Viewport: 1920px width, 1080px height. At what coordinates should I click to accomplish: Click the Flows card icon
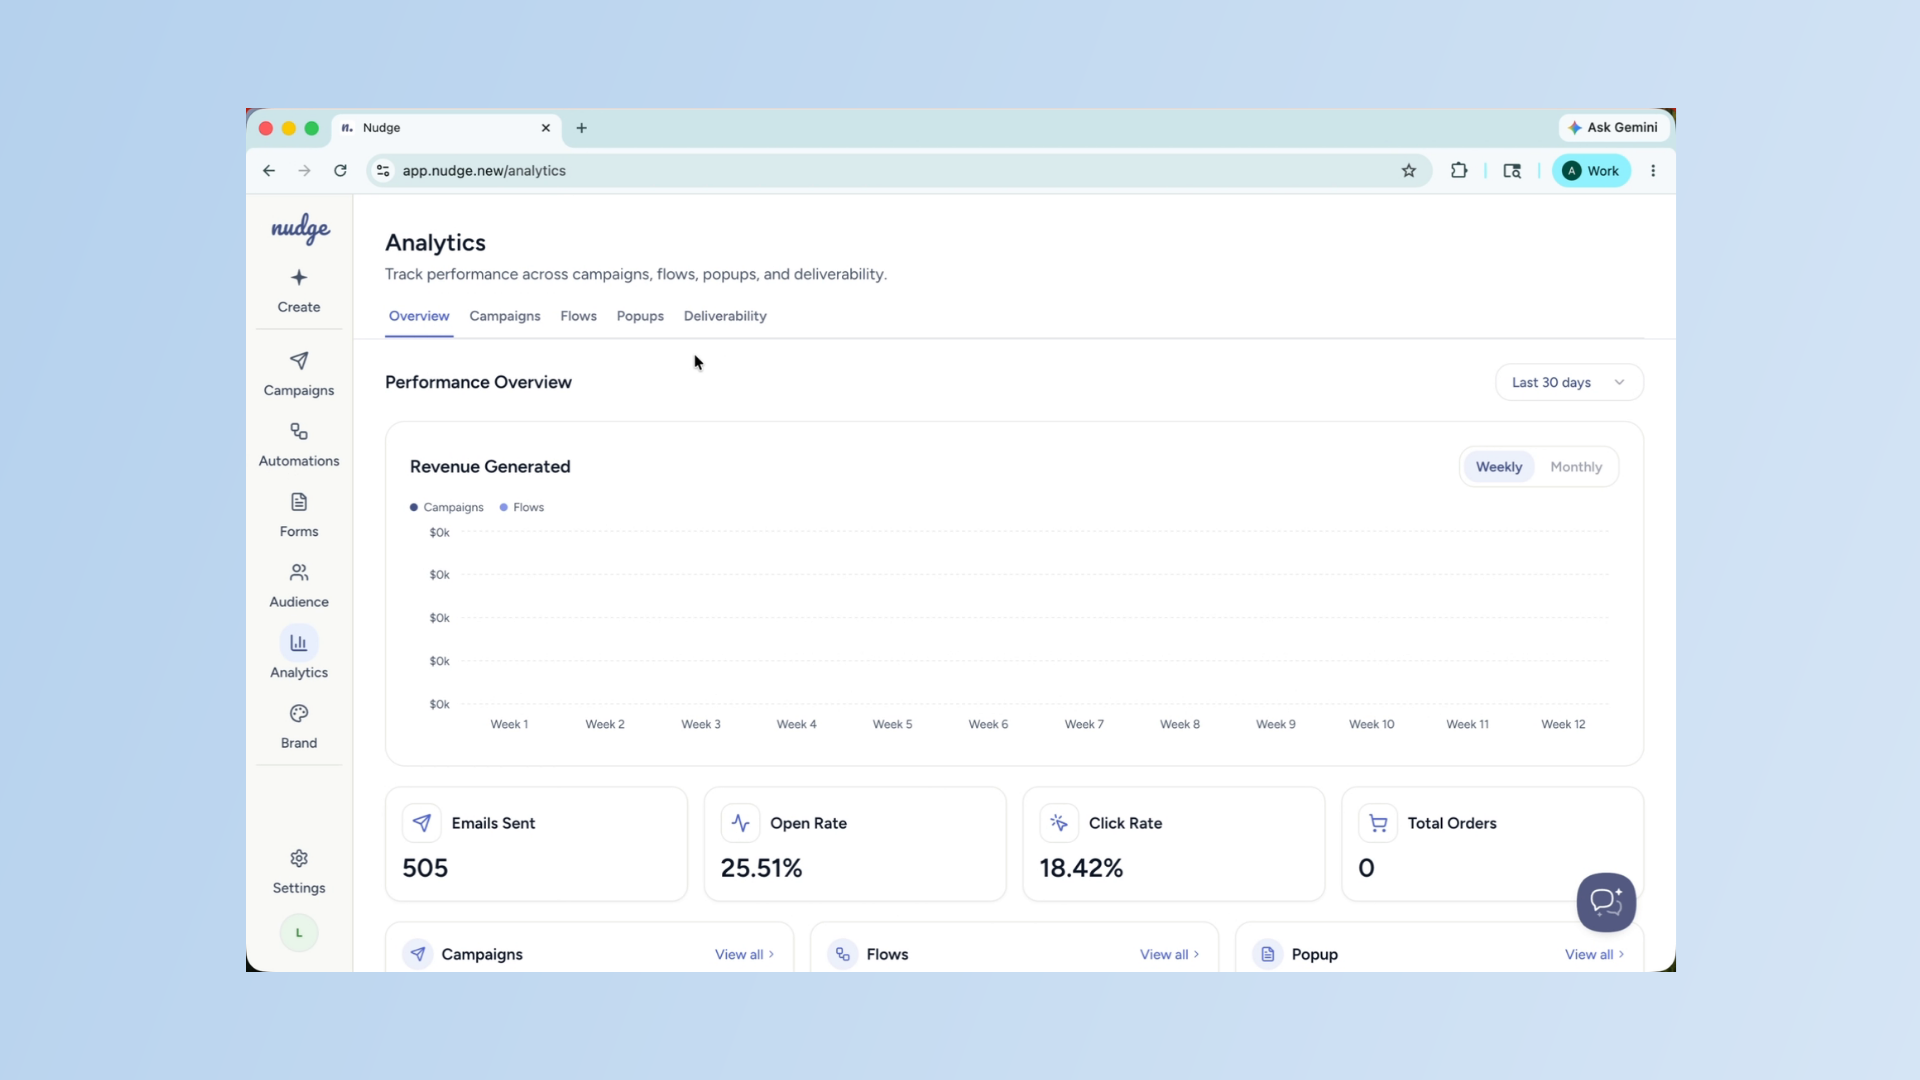[843, 954]
